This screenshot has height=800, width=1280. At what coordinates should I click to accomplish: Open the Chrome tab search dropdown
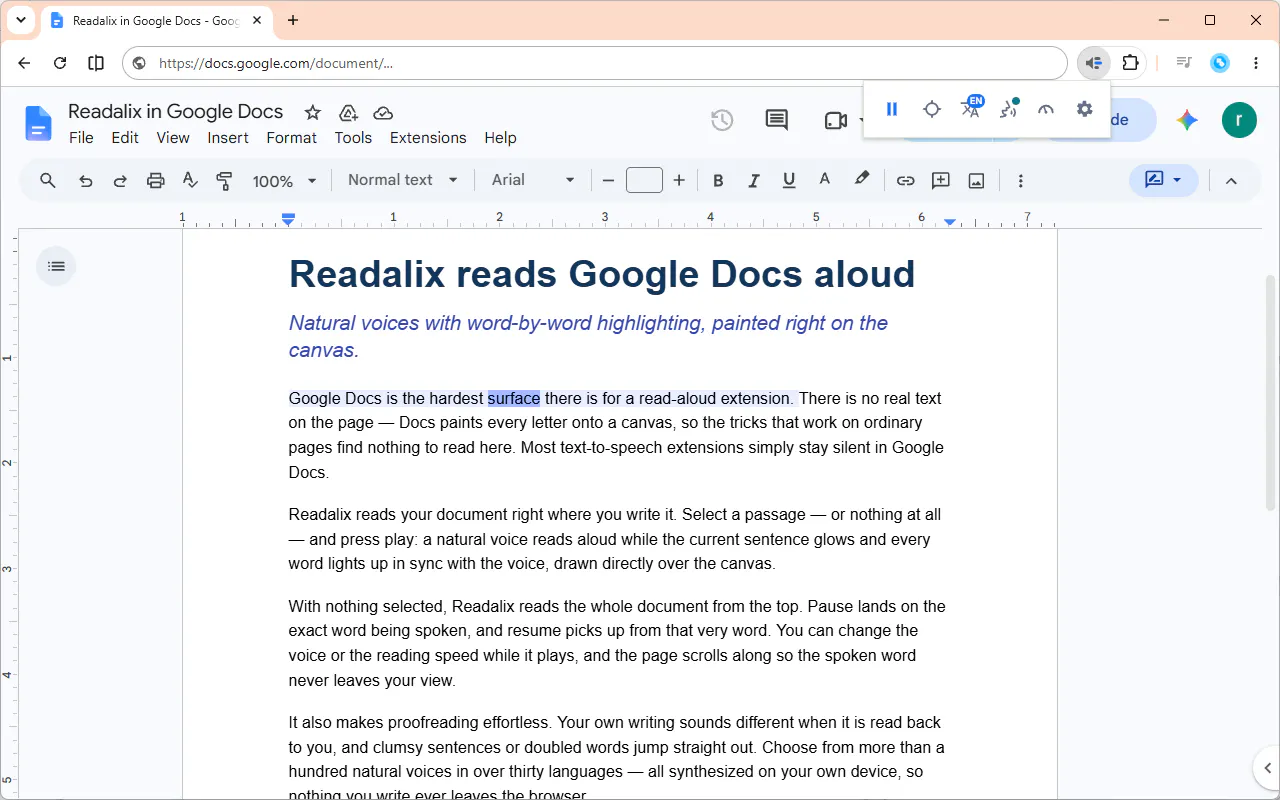(20, 20)
